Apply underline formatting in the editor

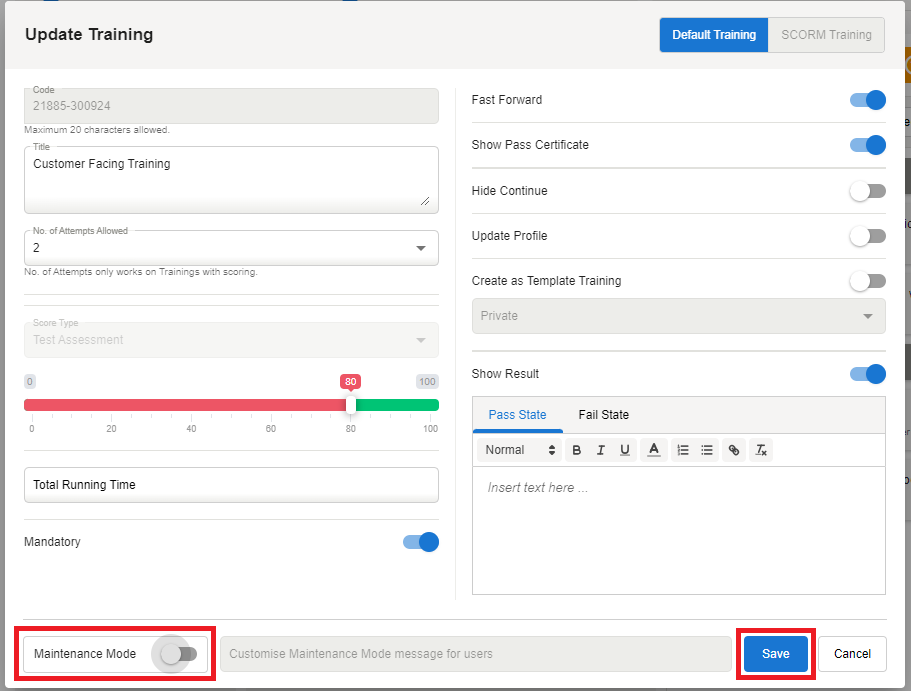pyautogui.click(x=625, y=450)
